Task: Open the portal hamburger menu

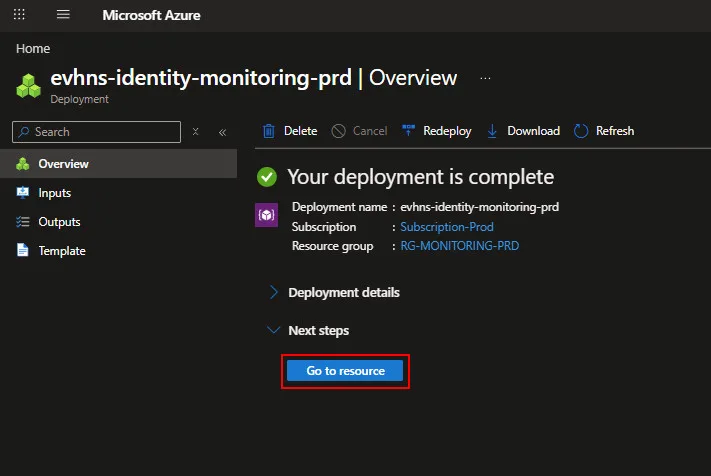Action: (x=63, y=15)
